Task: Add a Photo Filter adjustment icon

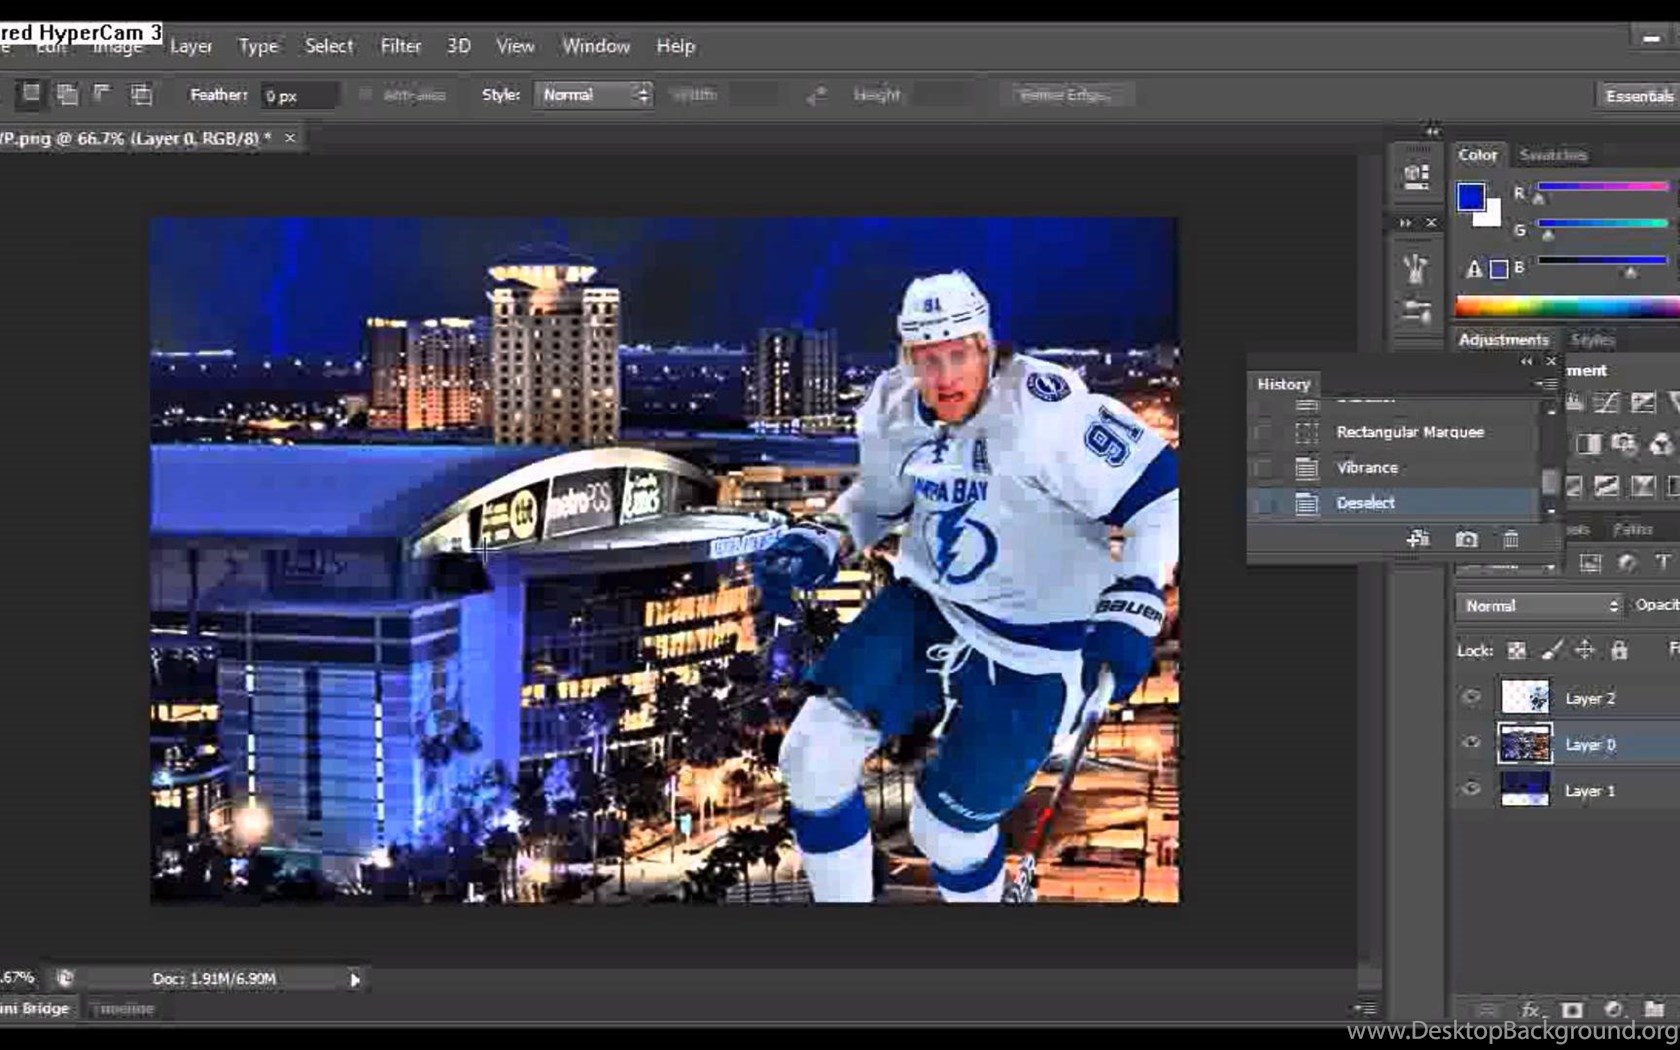Action: point(1624,443)
